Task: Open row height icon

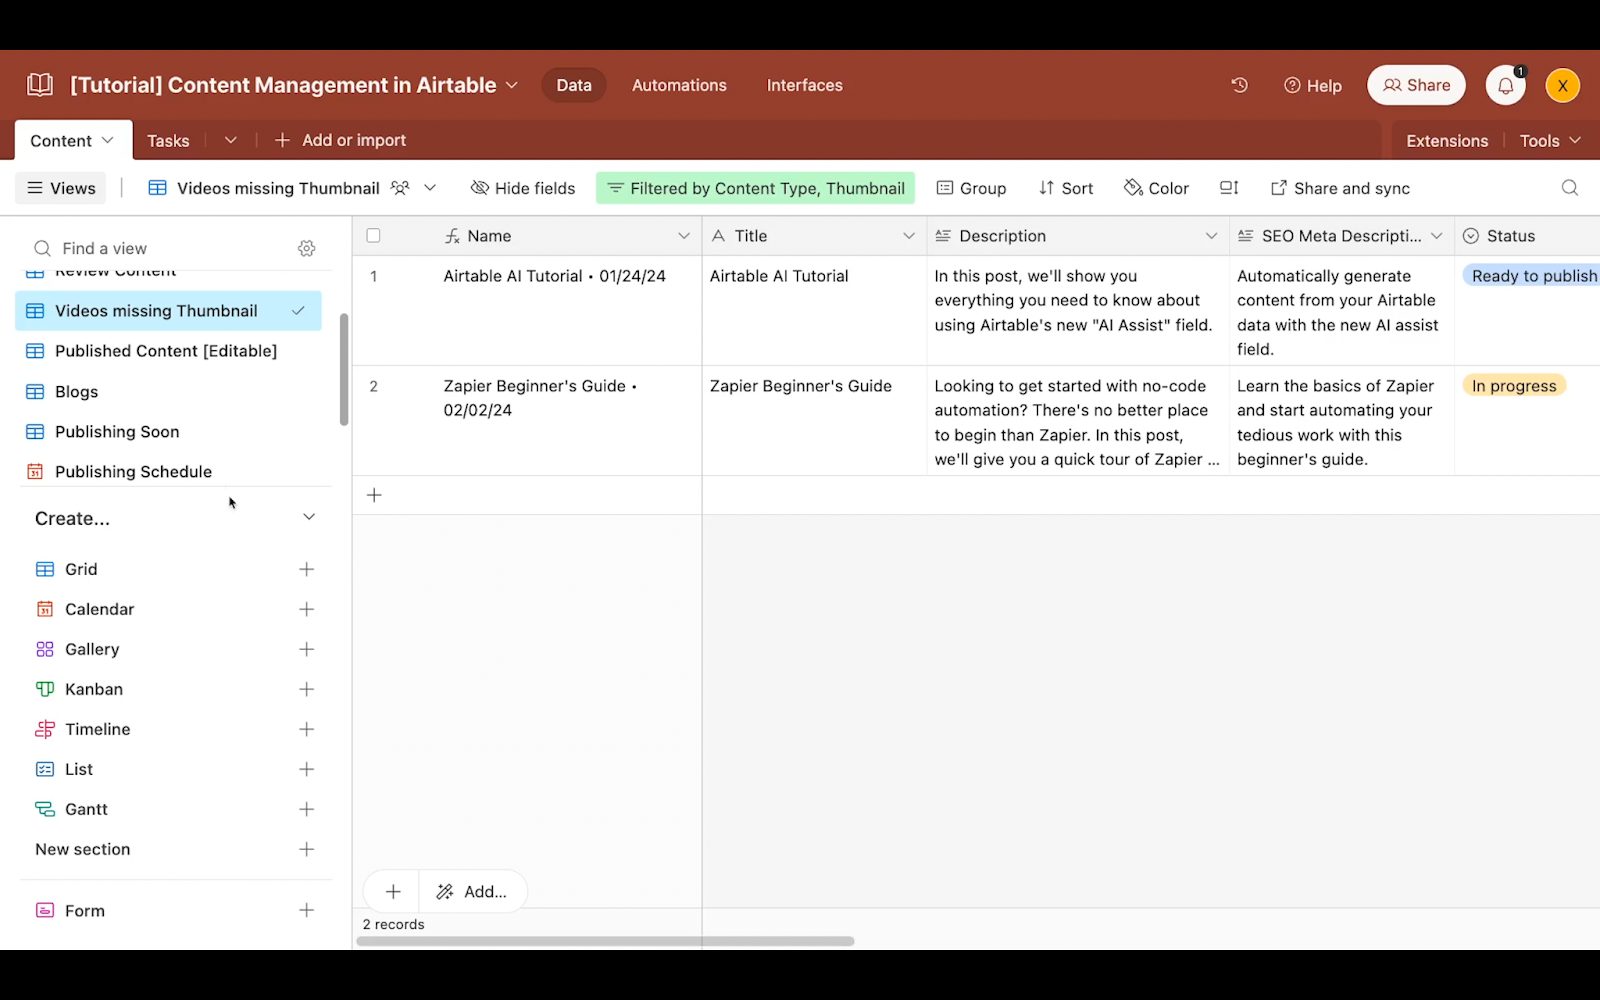Action: [x=1229, y=188]
